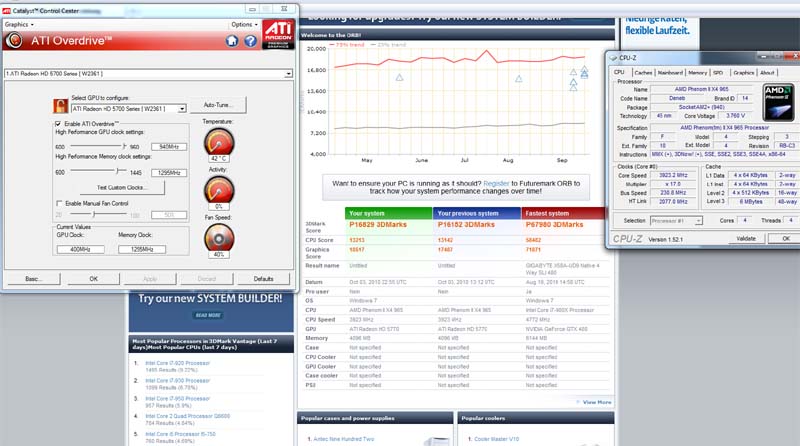Screen dimensions: 800x446
Task: Click the Activity gauge dial
Action: point(219,190)
